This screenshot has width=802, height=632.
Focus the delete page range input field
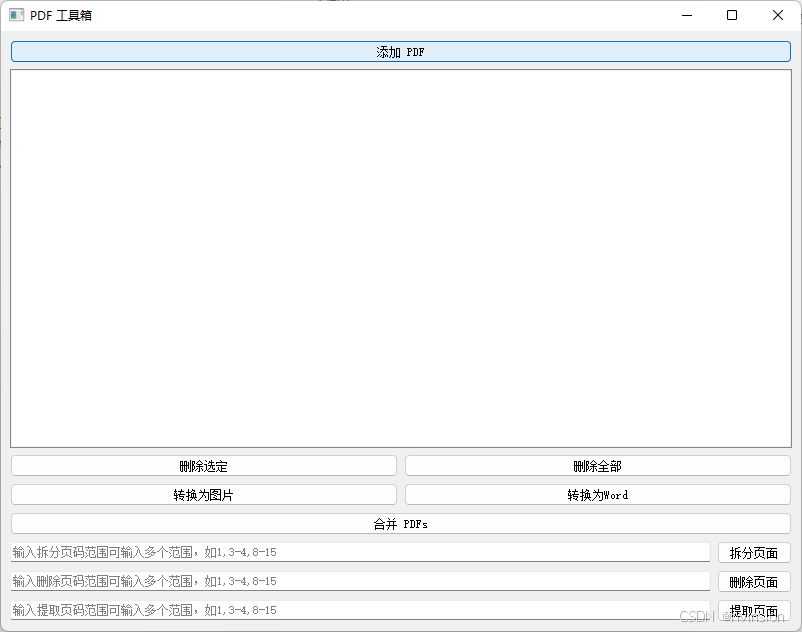click(360, 581)
